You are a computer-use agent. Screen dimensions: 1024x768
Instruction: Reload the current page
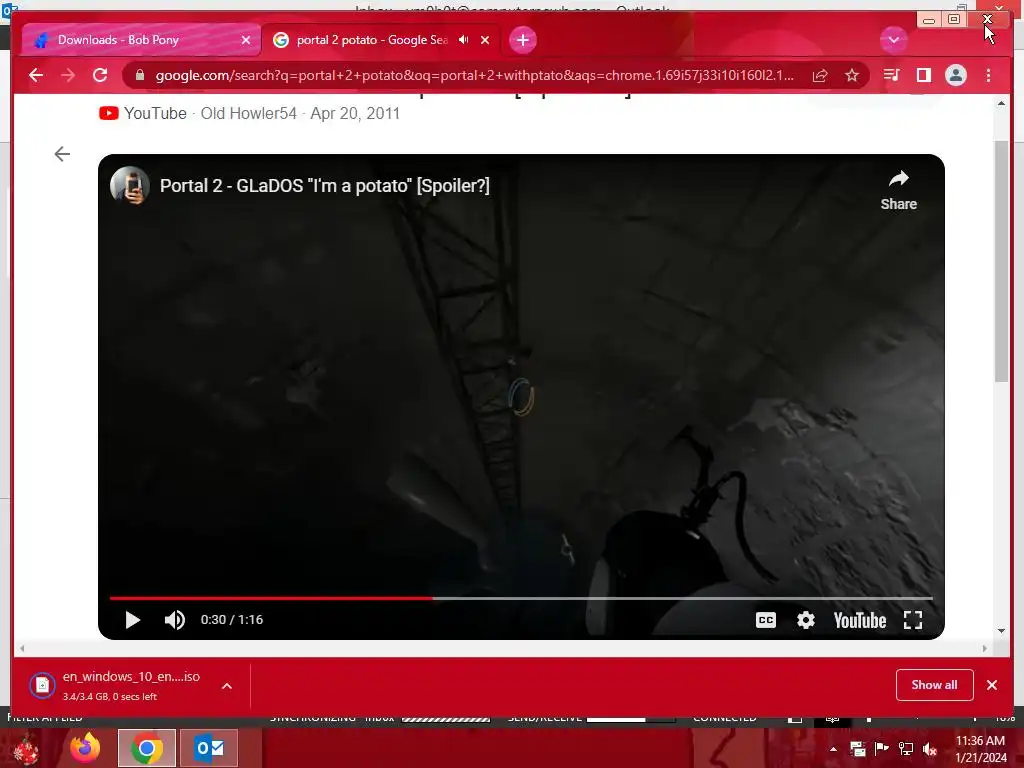click(x=100, y=75)
